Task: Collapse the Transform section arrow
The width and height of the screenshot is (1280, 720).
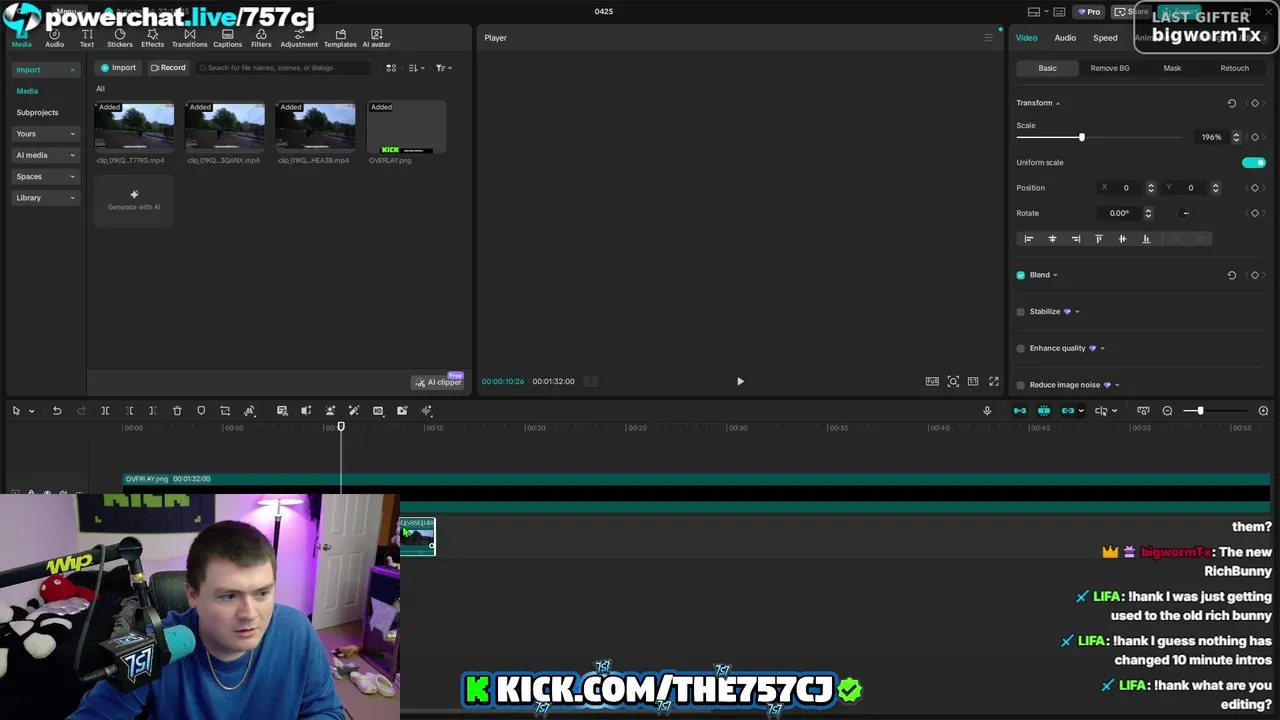Action: (1057, 103)
